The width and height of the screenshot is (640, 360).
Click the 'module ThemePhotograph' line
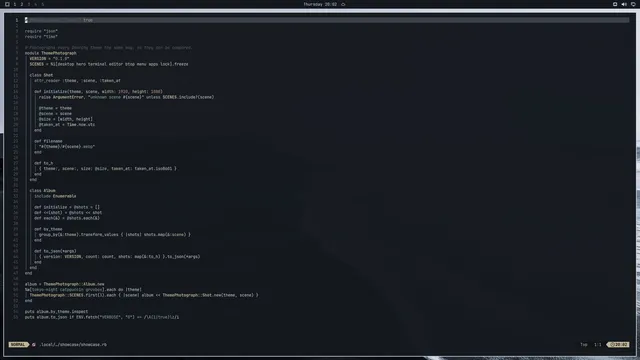pos(51,53)
